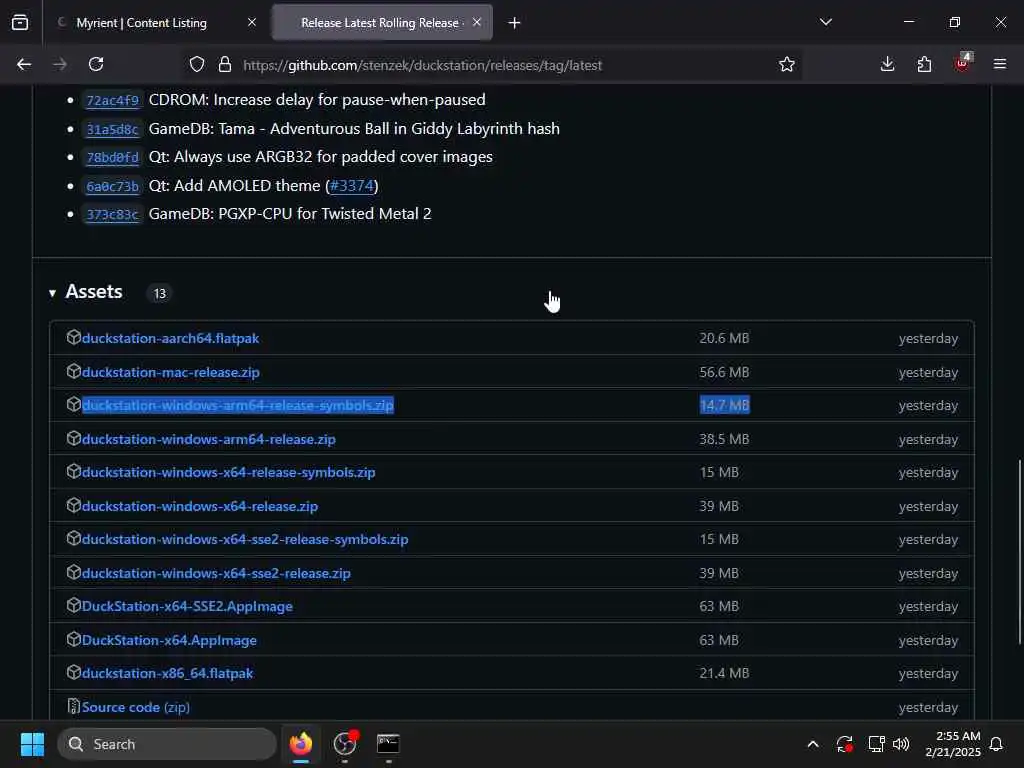
Task: Open the Windows Start menu
Action: pyautogui.click(x=32, y=744)
